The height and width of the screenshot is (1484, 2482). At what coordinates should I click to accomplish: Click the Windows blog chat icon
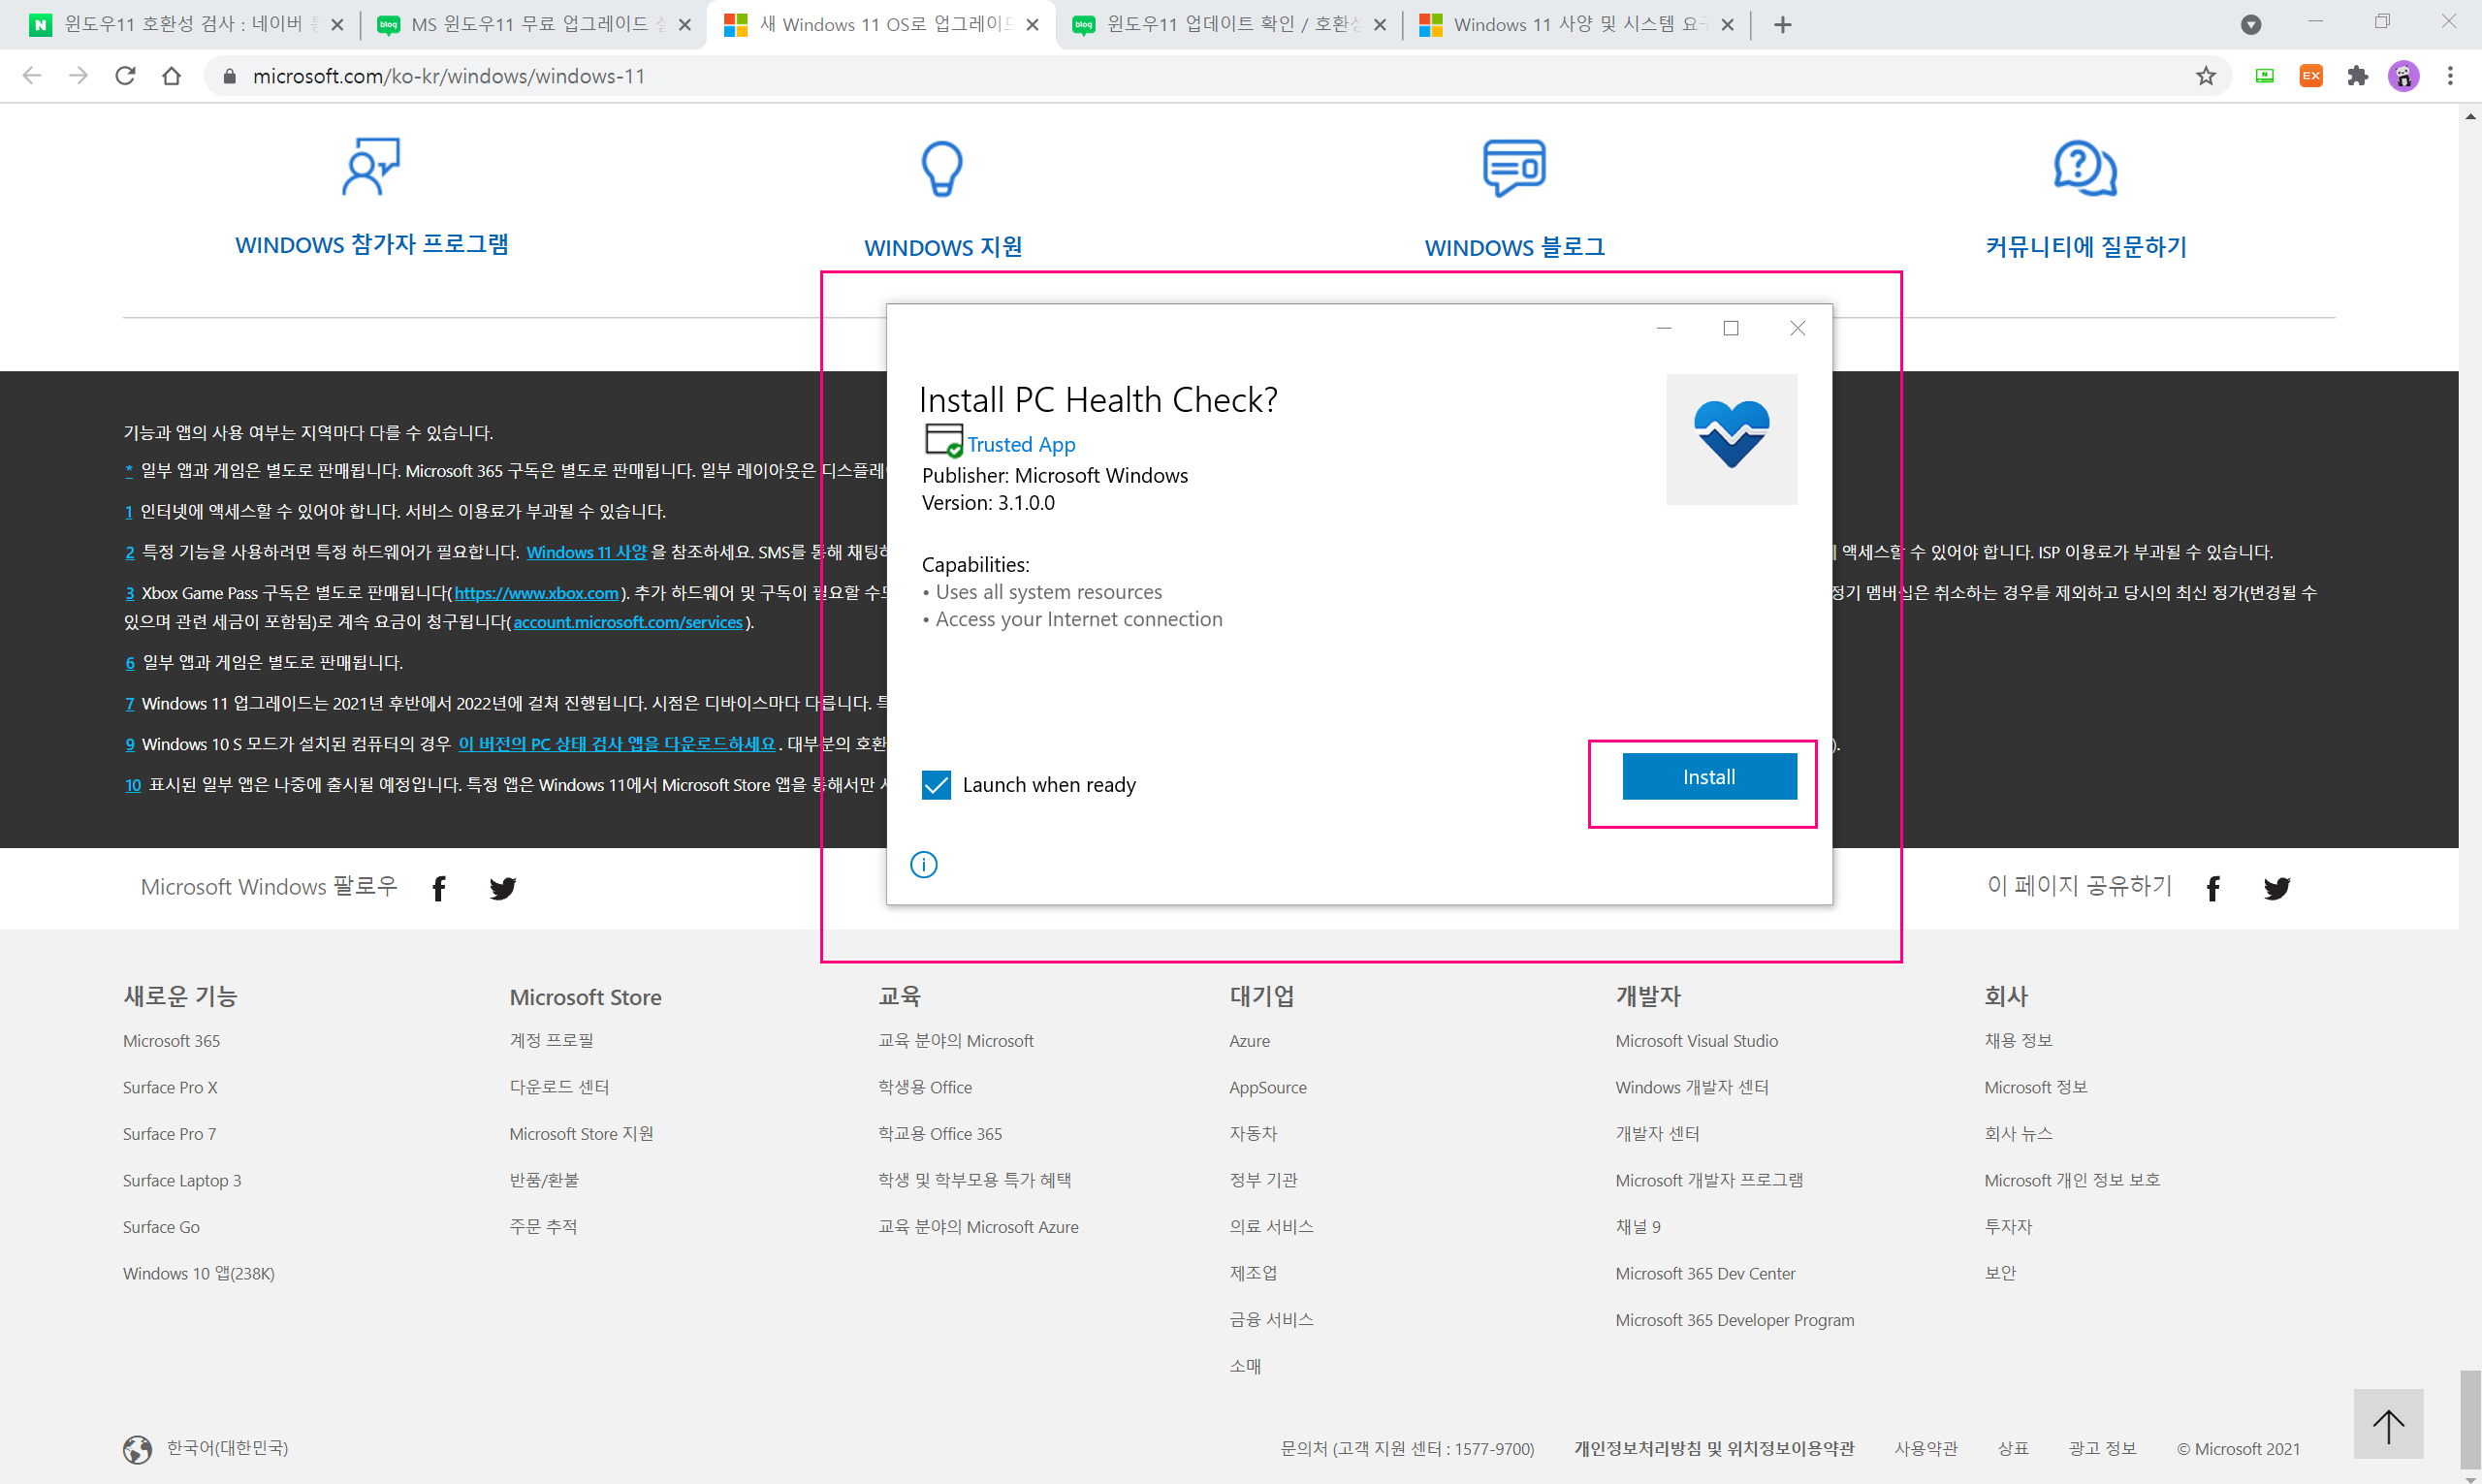point(1514,167)
